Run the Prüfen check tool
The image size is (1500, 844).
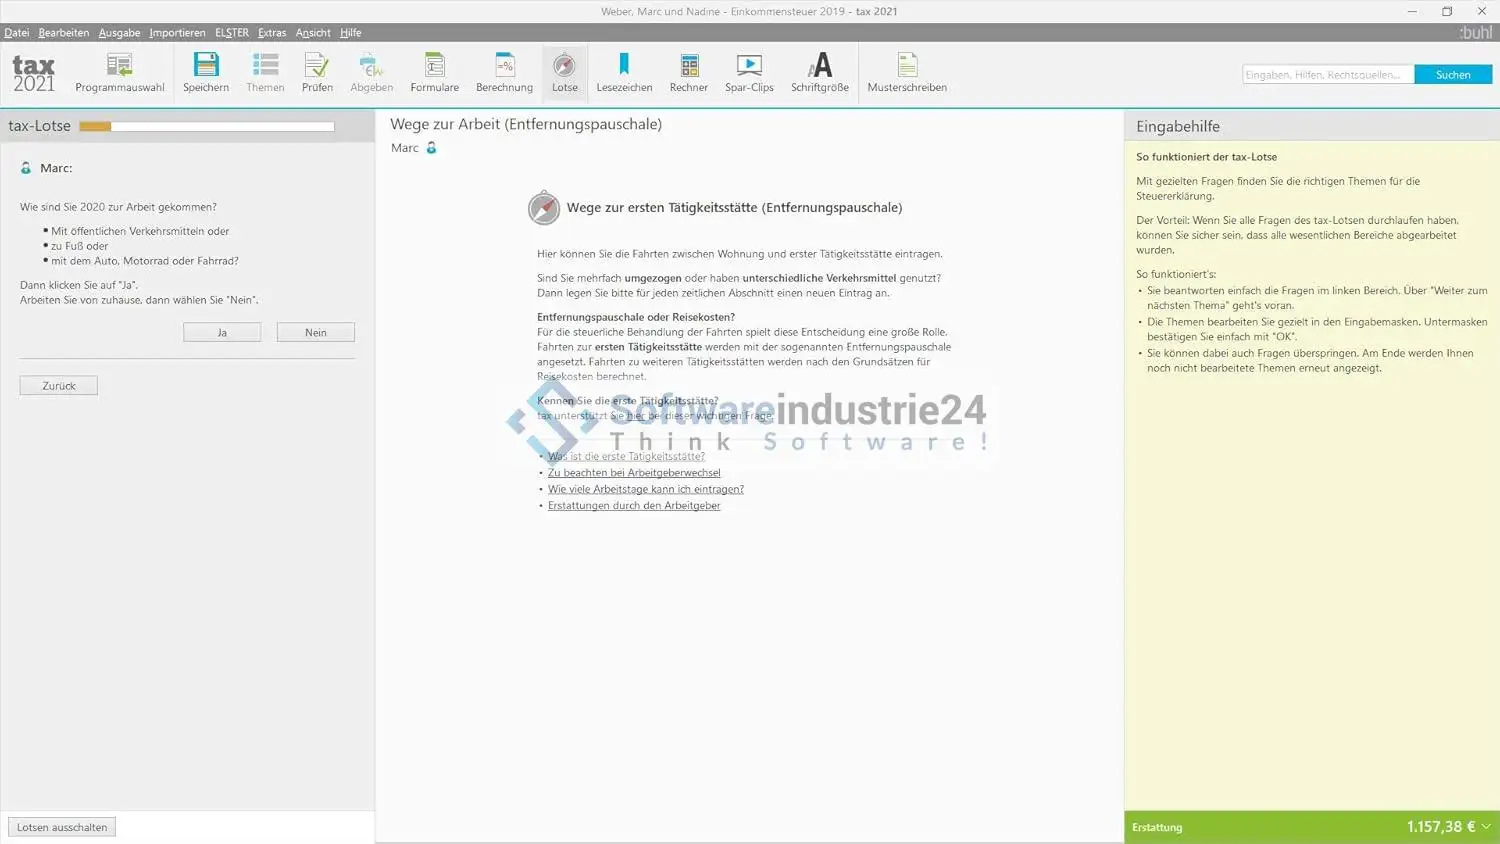[x=317, y=73]
